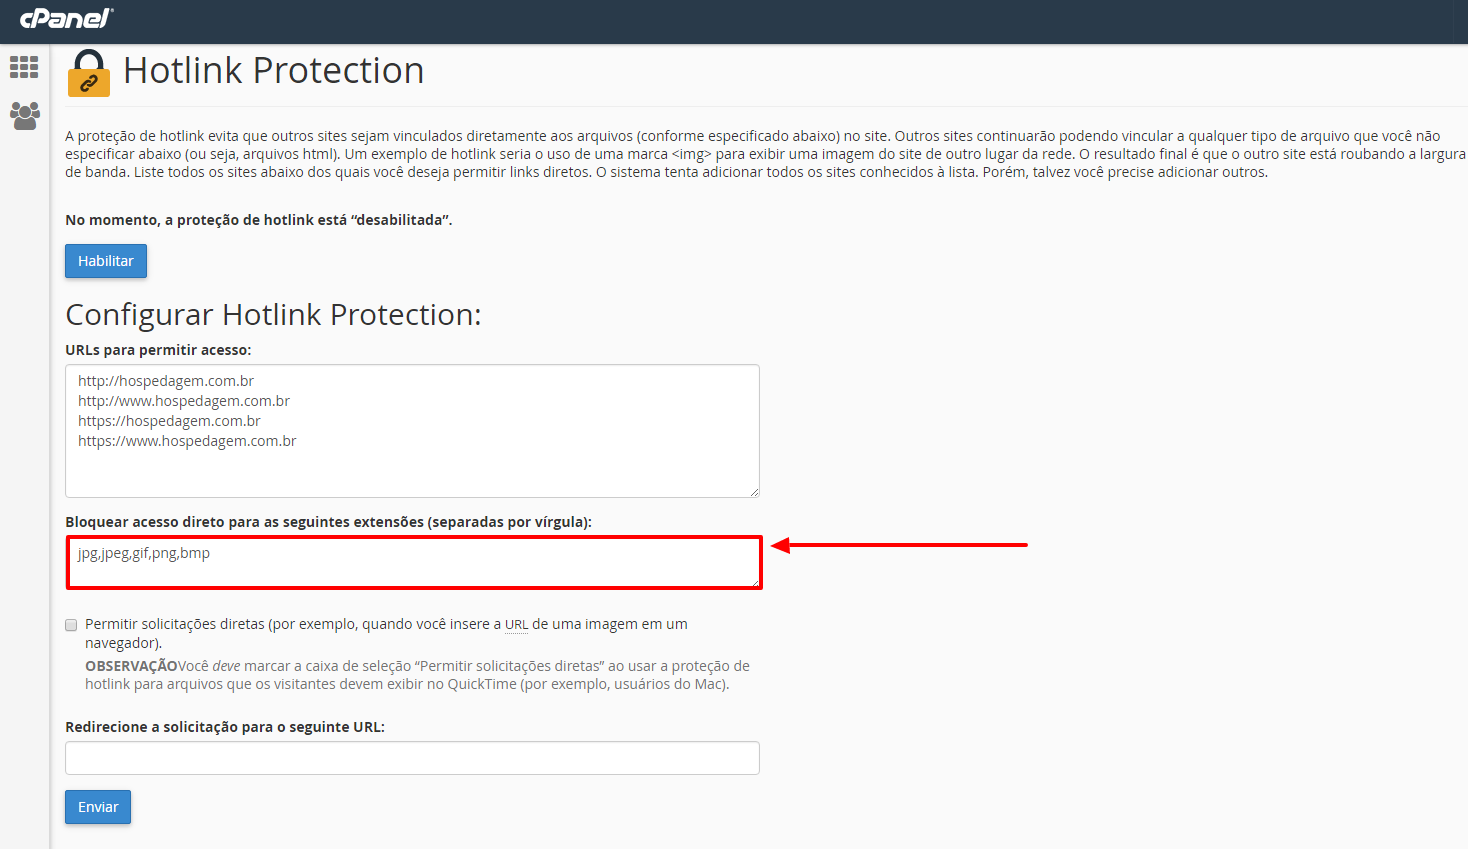This screenshot has width=1468, height=849.
Task: Click the cPanel logo in header
Action: click(66, 17)
